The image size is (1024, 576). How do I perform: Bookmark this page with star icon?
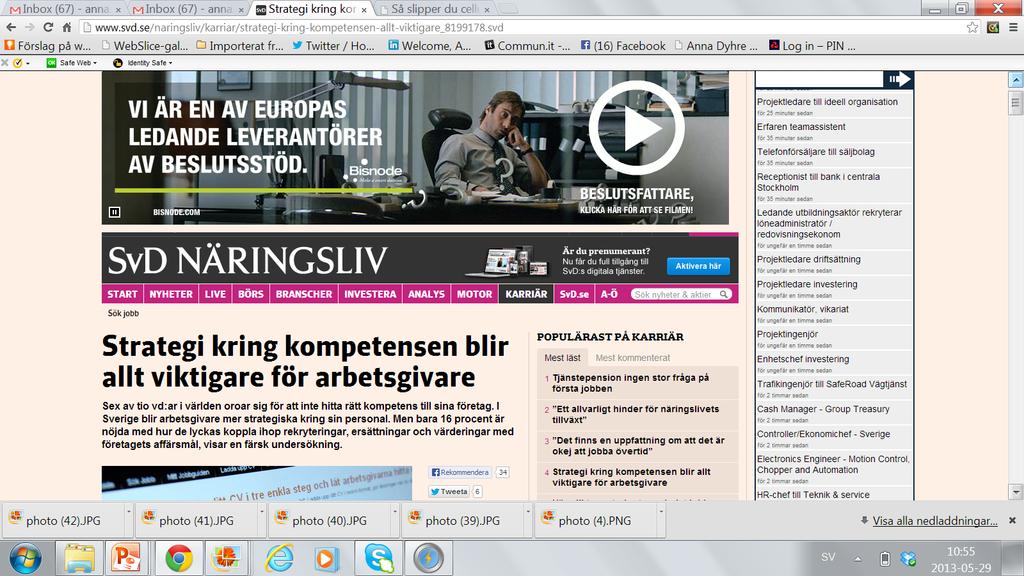pyautogui.click(x=972, y=27)
